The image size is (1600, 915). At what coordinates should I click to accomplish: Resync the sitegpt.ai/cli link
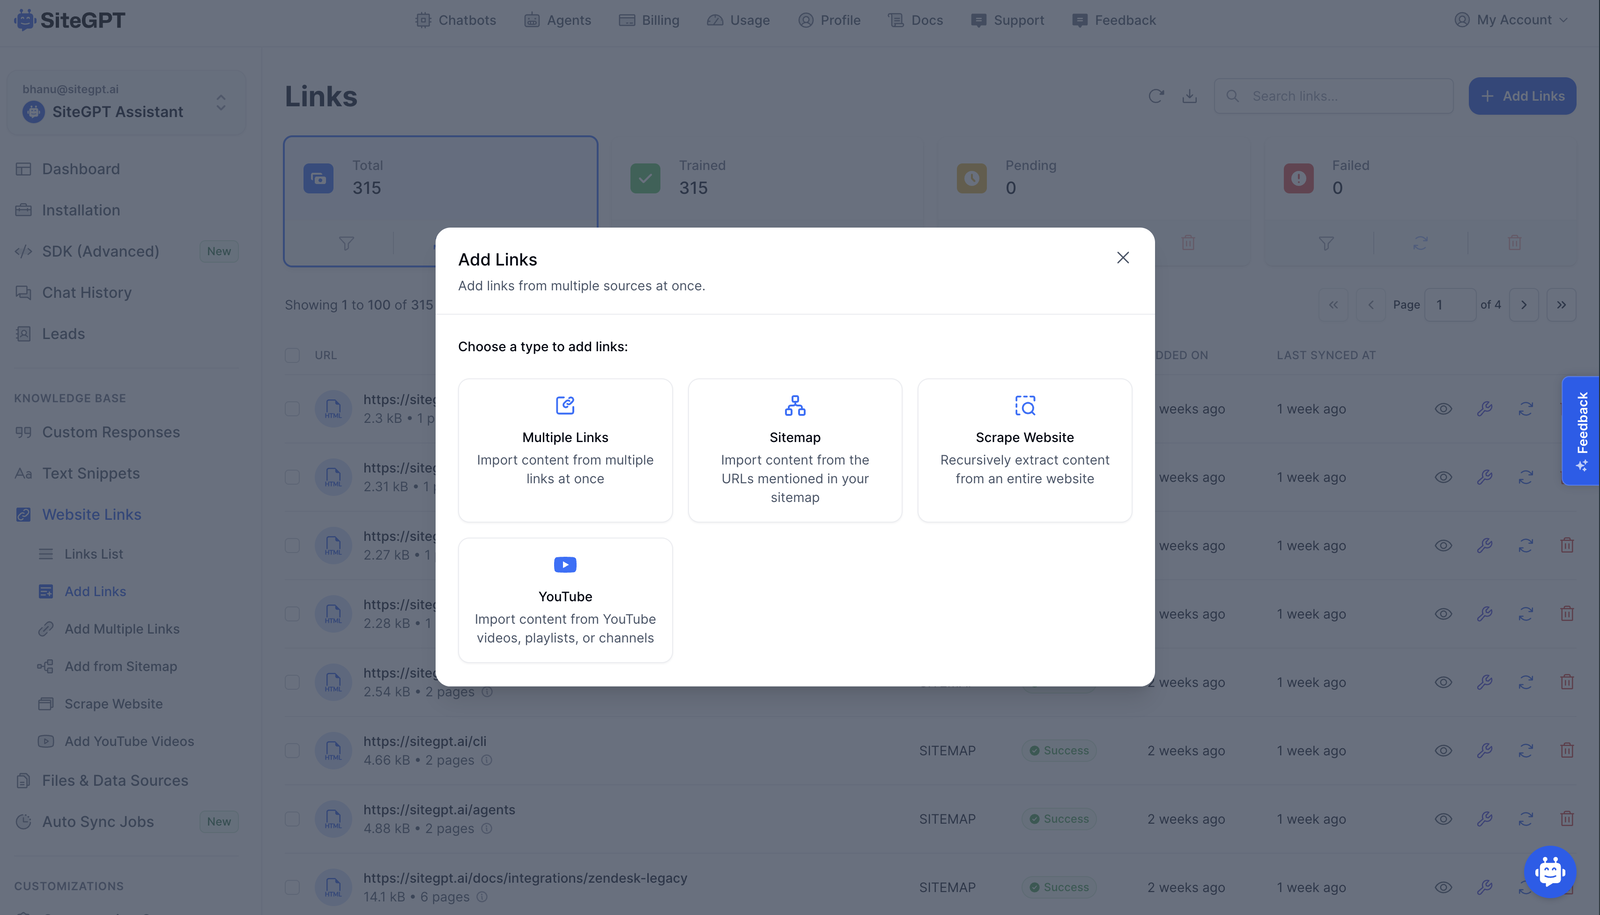(x=1525, y=750)
